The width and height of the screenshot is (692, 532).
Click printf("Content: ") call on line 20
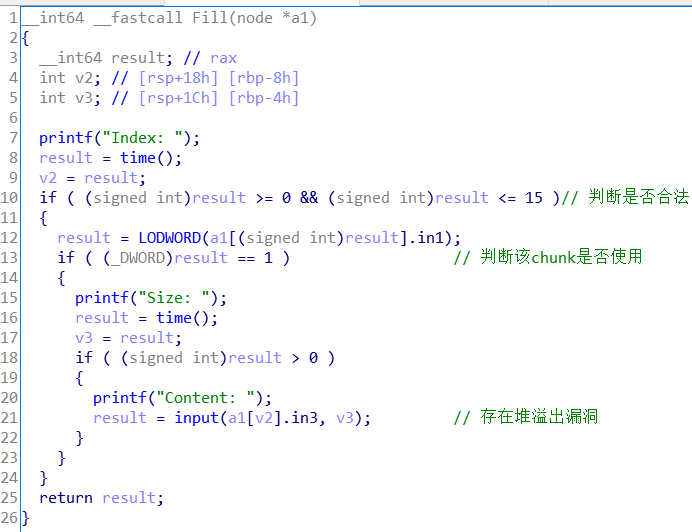tap(182, 398)
